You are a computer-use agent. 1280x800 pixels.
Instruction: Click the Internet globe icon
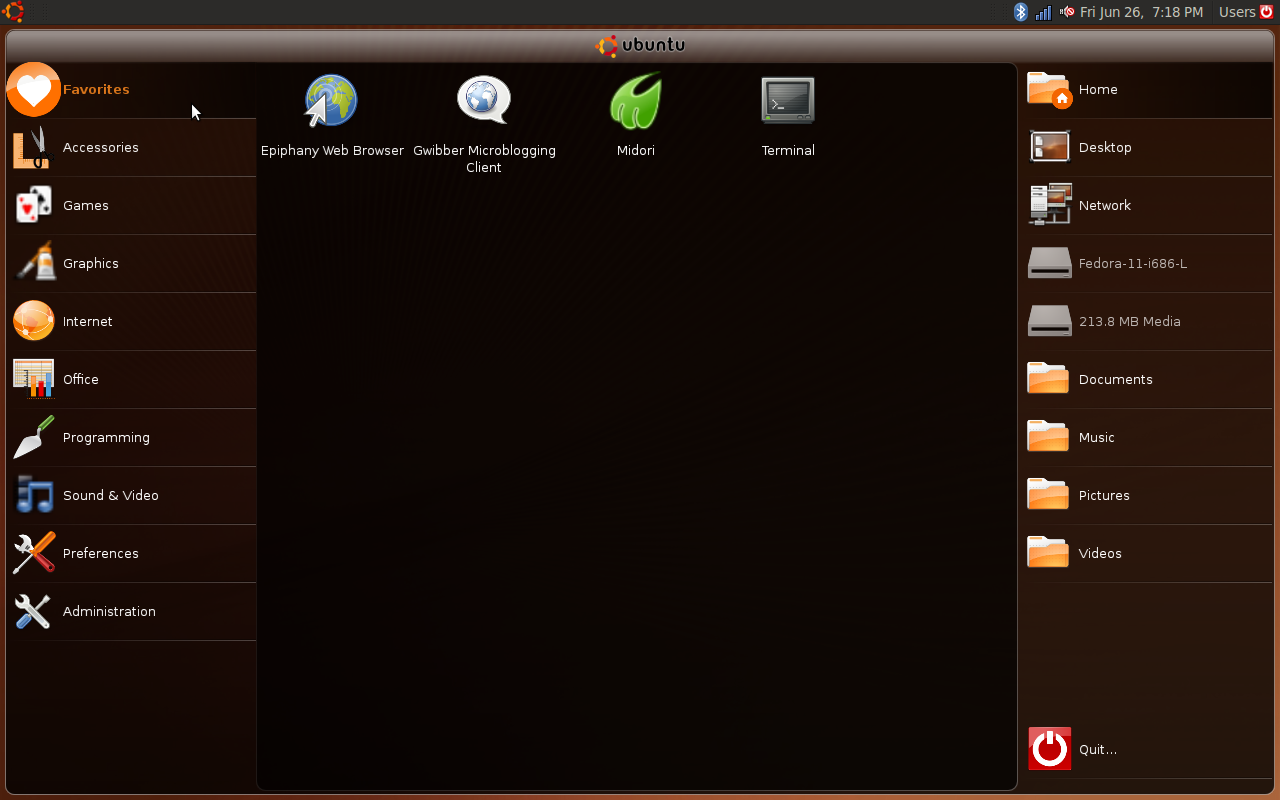33,321
